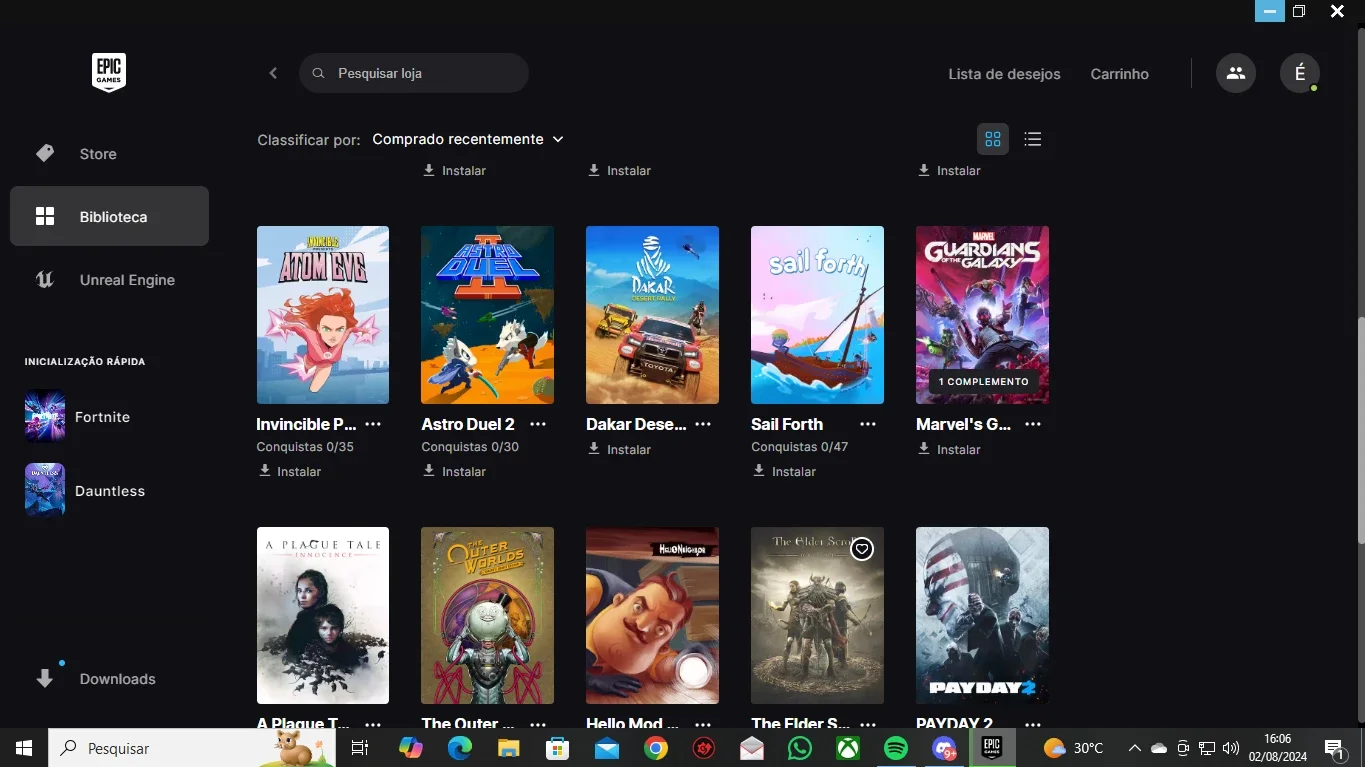The width and height of the screenshot is (1365, 767).
Task: Launch Fortnite from quick launch
Action: (78, 417)
